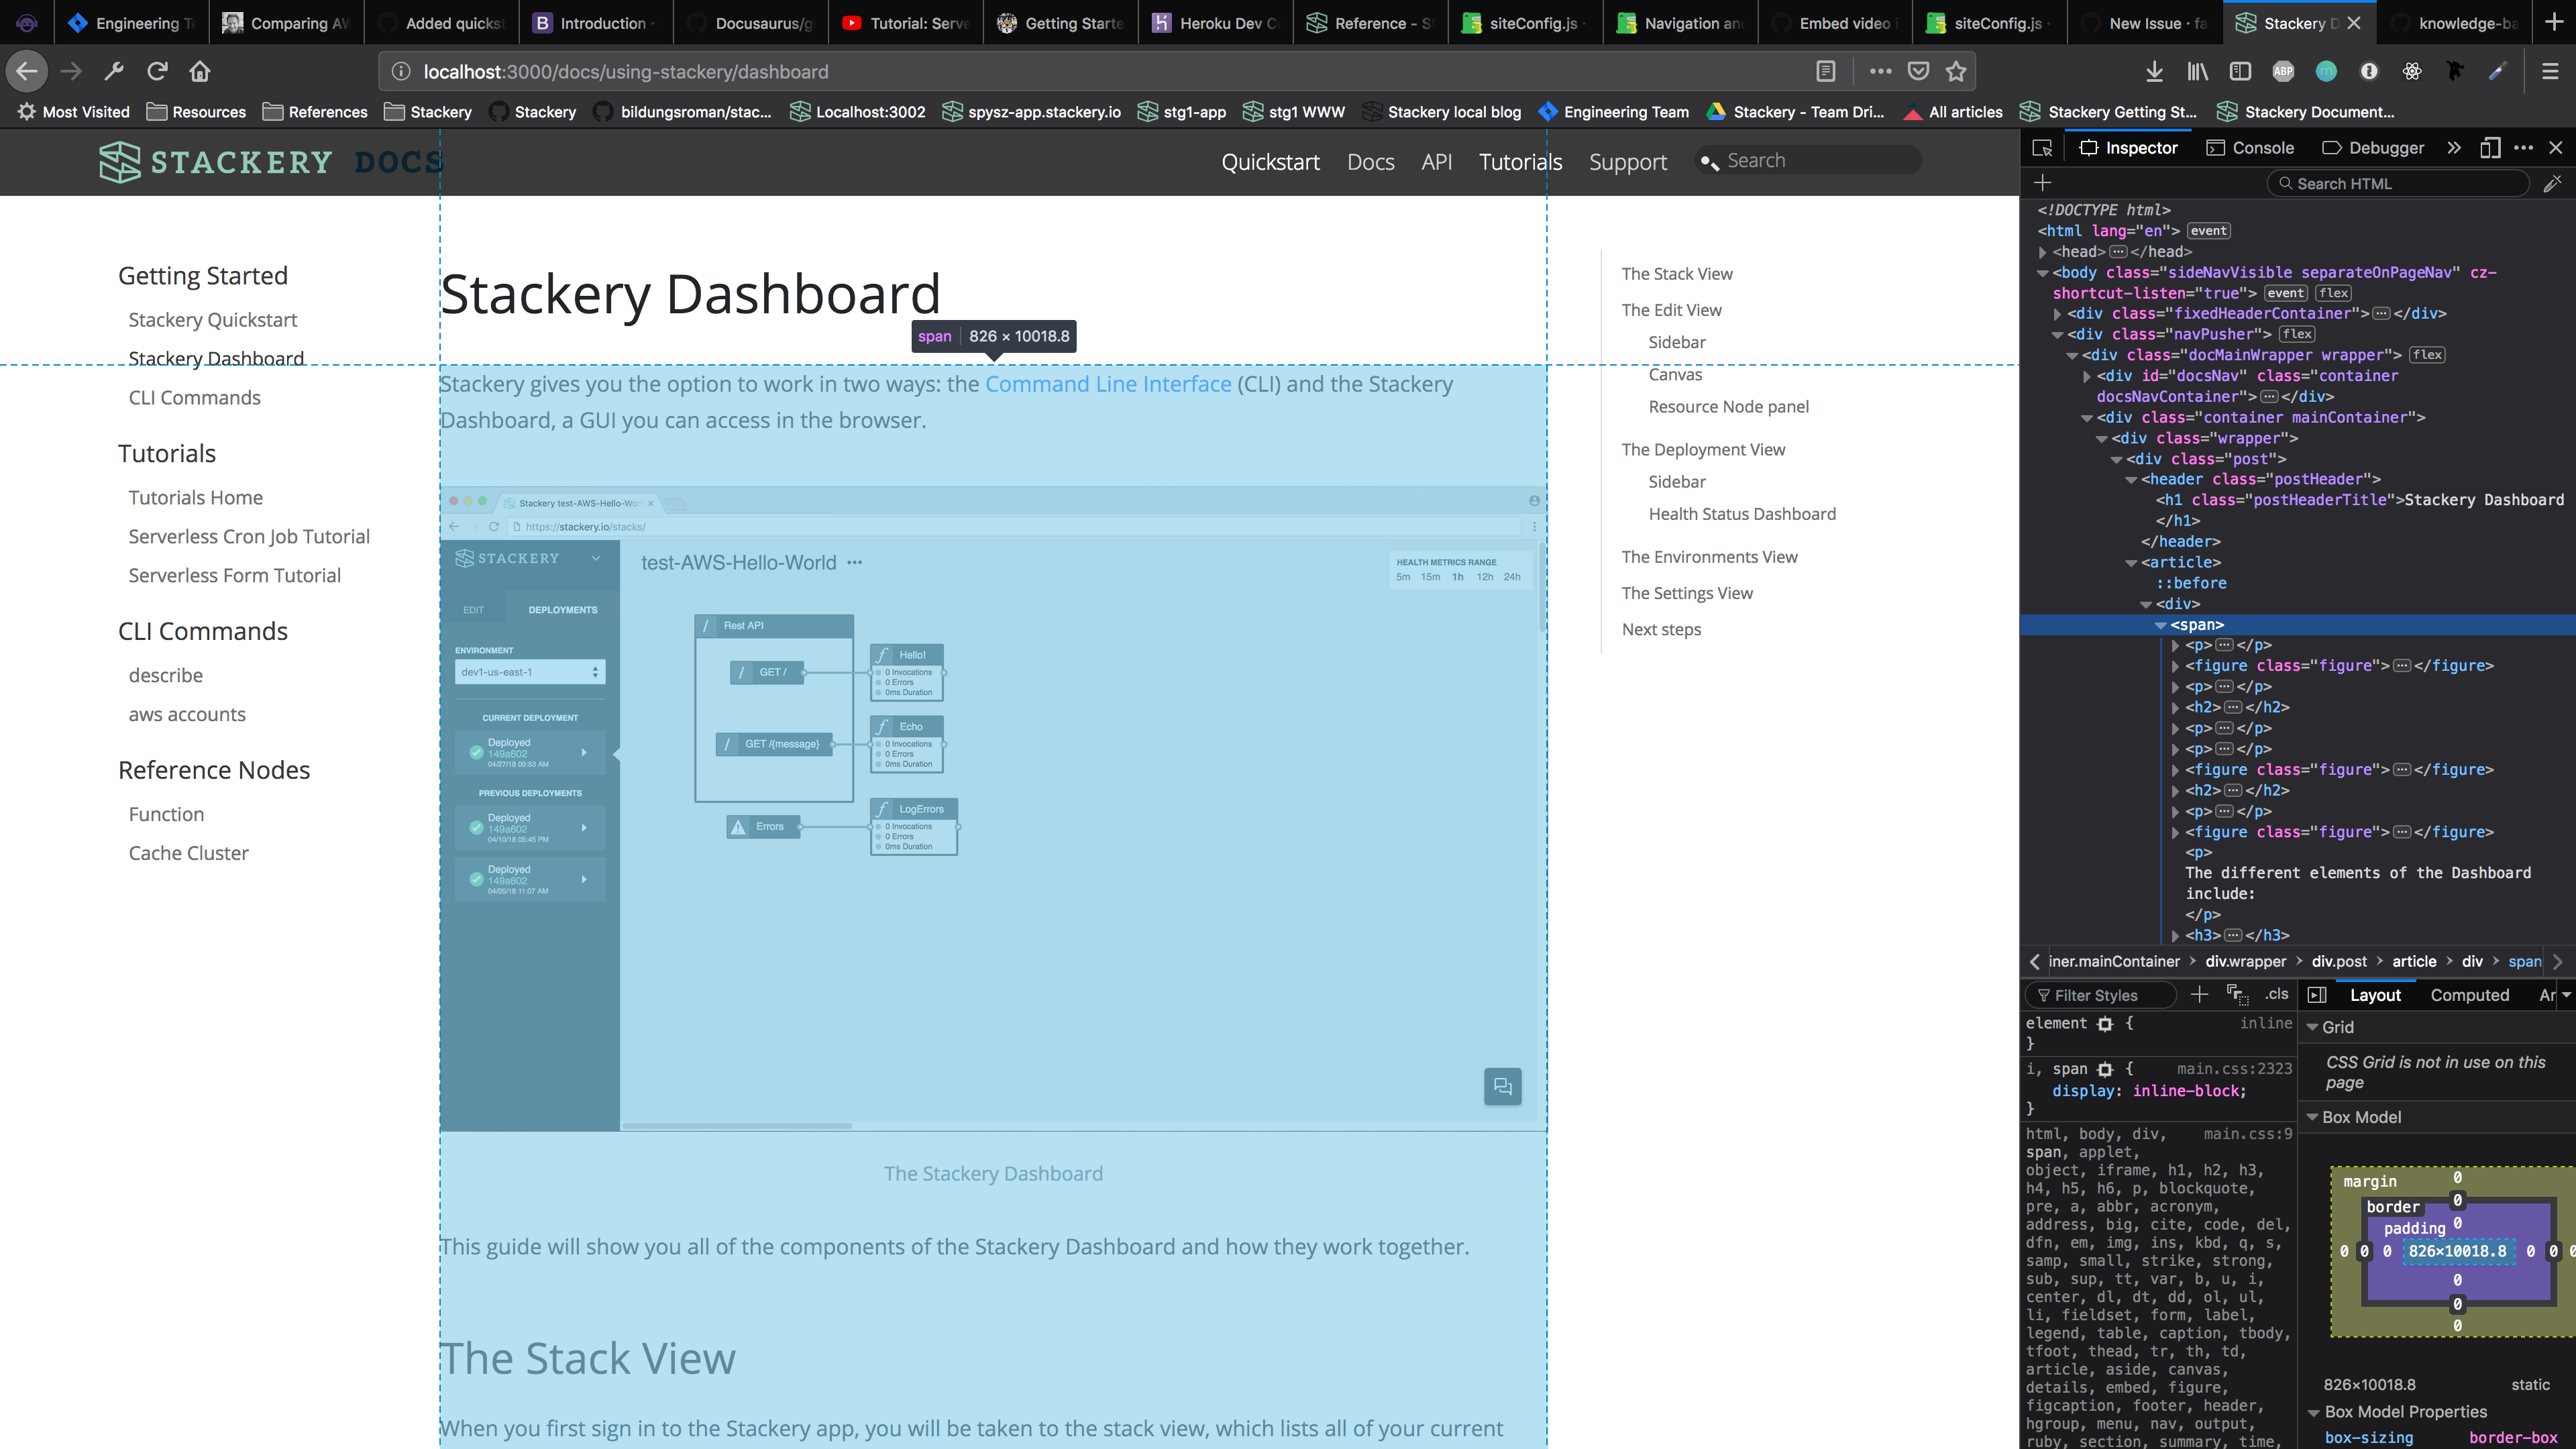Add a new style rule
The width and height of the screenshot is (2576, 1449).
tap(2199, 994)
